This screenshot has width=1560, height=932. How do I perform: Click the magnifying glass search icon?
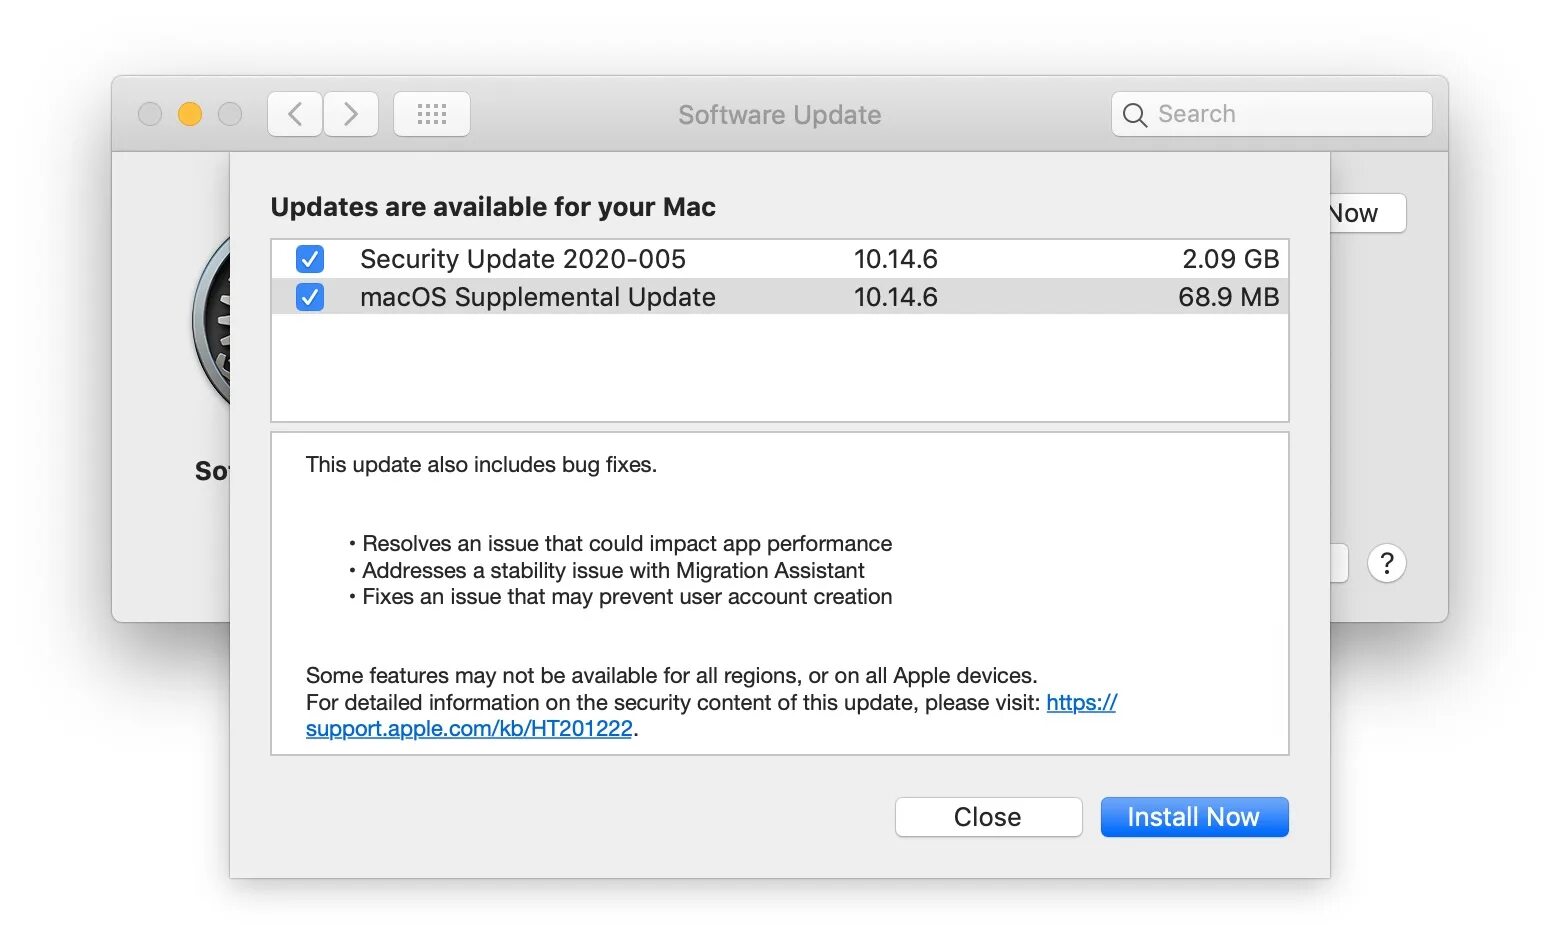[x=1134, y=115]
